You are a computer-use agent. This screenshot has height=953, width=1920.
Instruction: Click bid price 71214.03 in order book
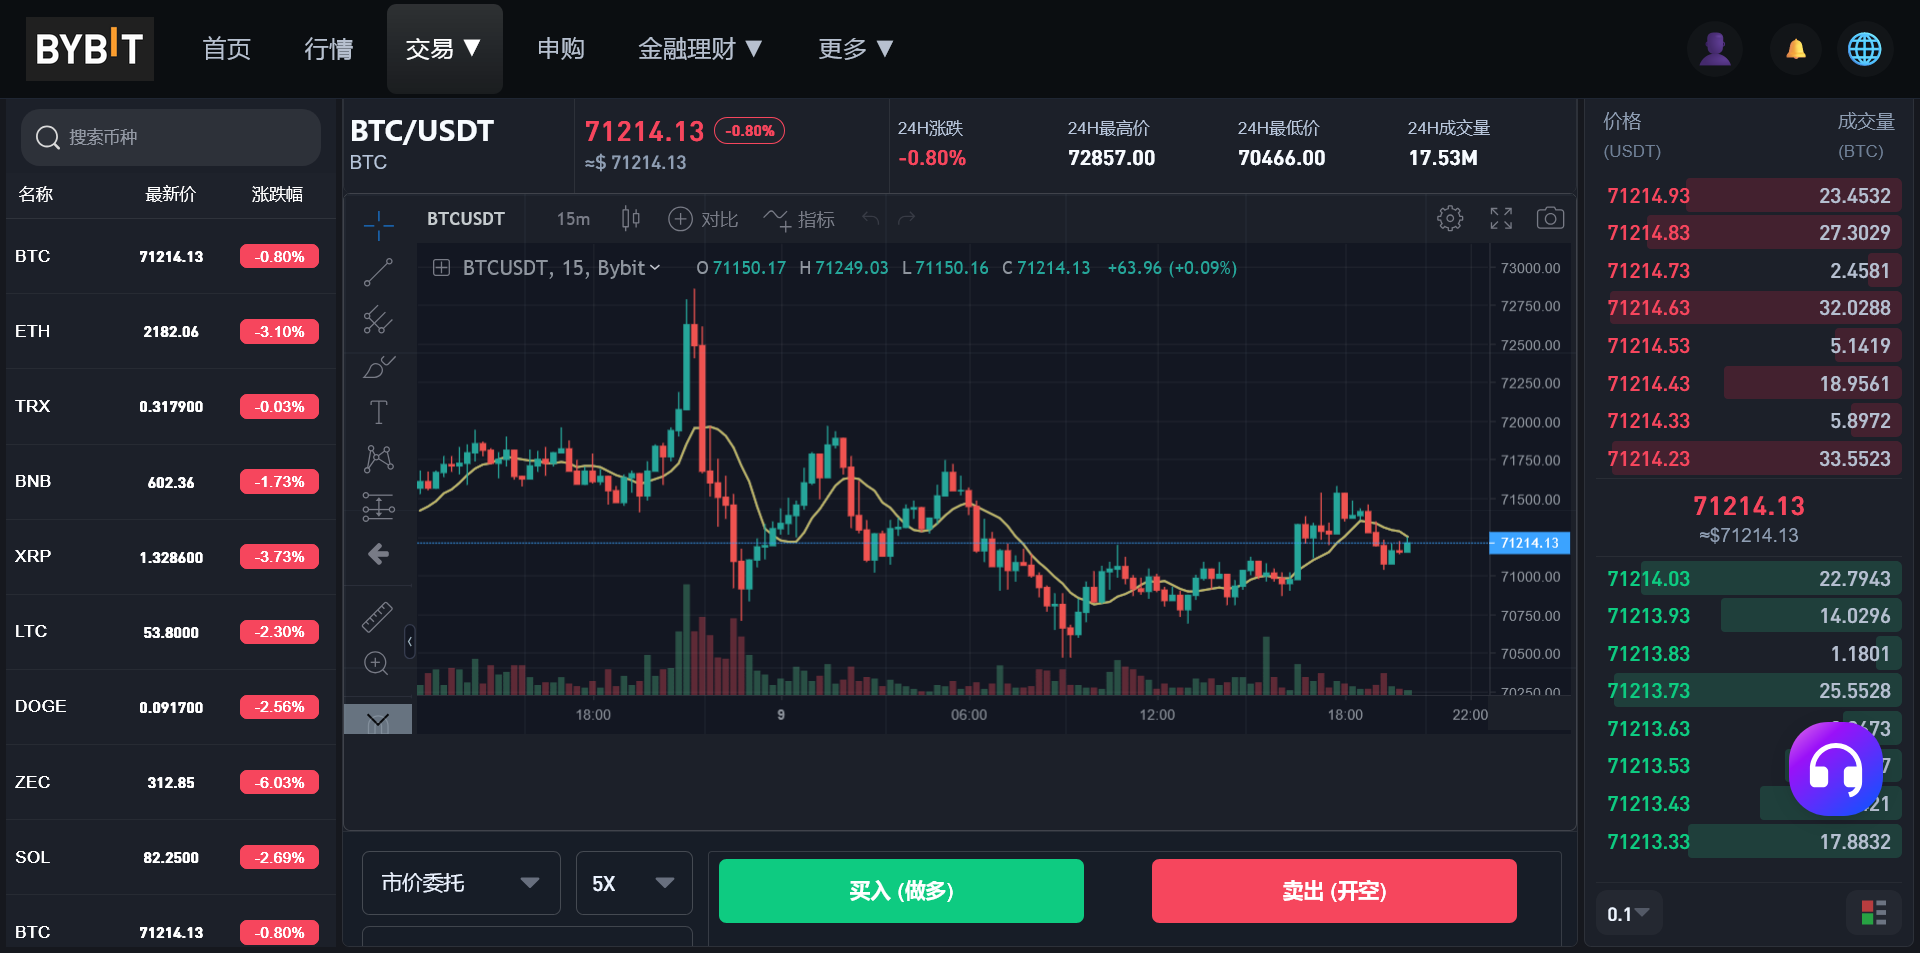[1648, 579]
